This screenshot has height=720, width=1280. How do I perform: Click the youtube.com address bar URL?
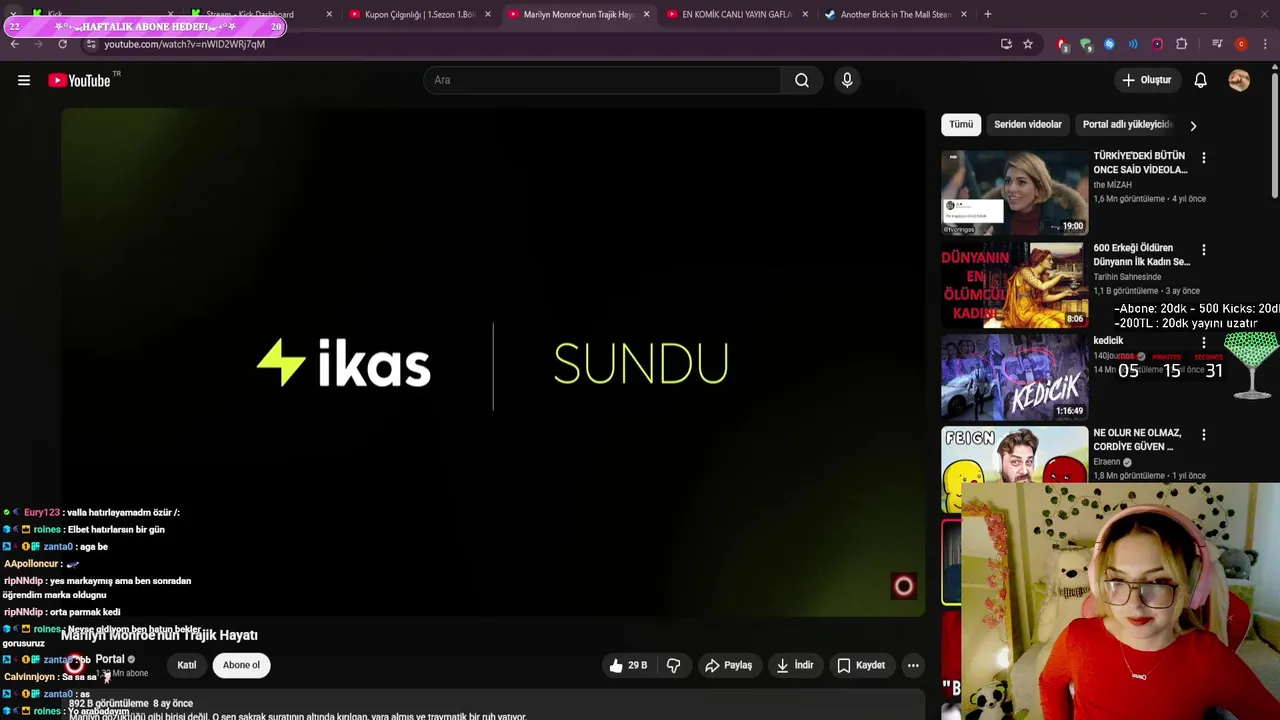tap(185, 44)
